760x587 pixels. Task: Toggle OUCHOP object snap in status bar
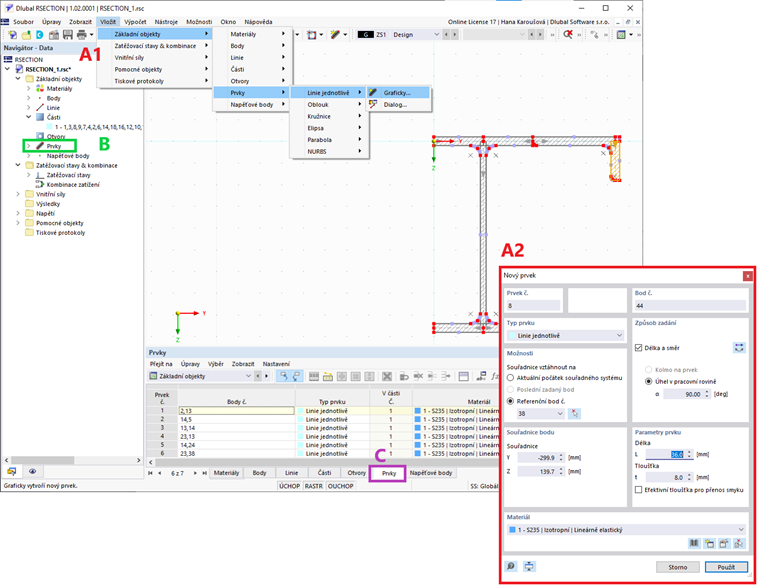tap(341, 486)
